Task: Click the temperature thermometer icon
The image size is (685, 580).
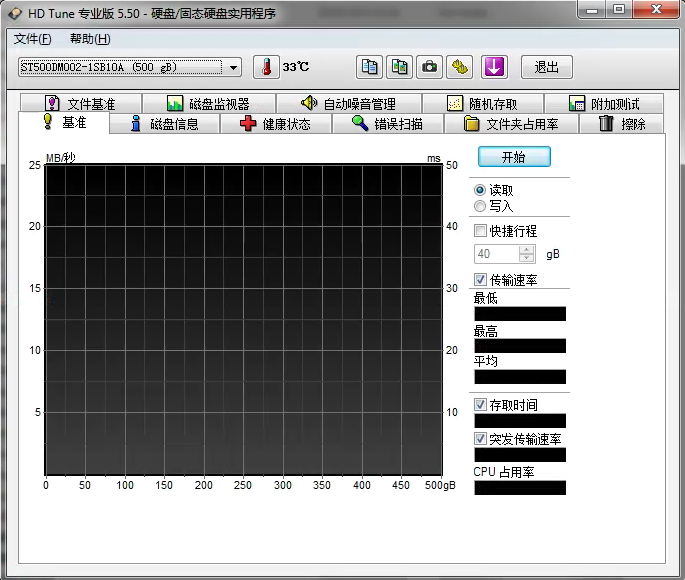Action: point(266,67)
